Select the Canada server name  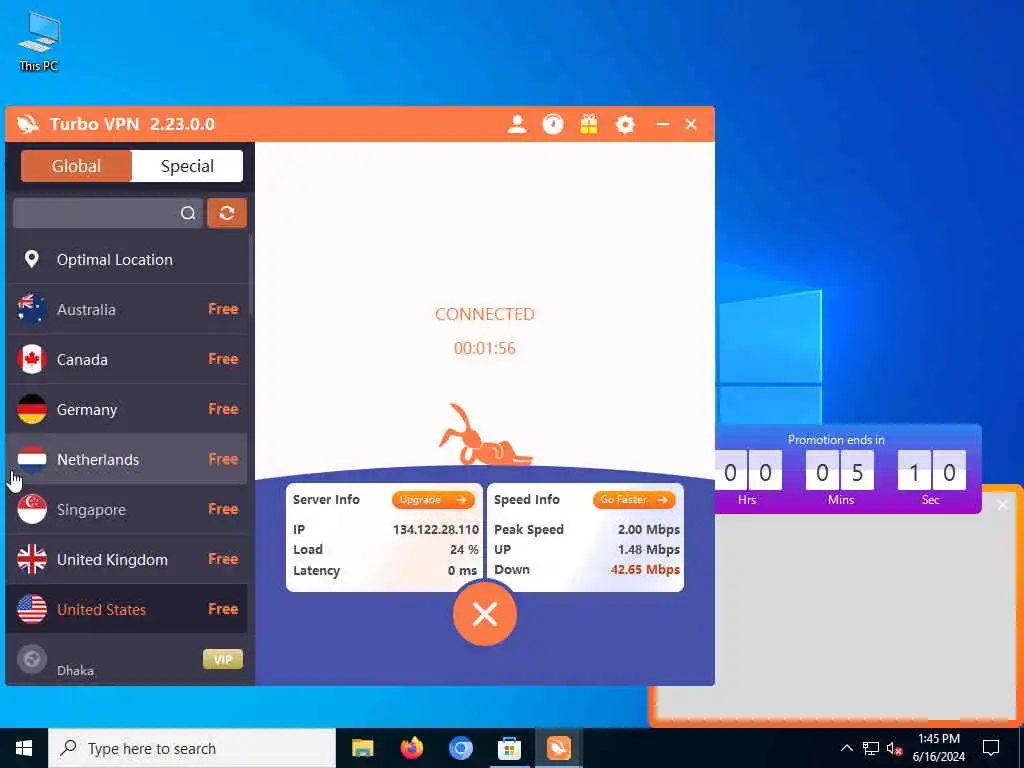pyautogui.click(x=82, y=359)
